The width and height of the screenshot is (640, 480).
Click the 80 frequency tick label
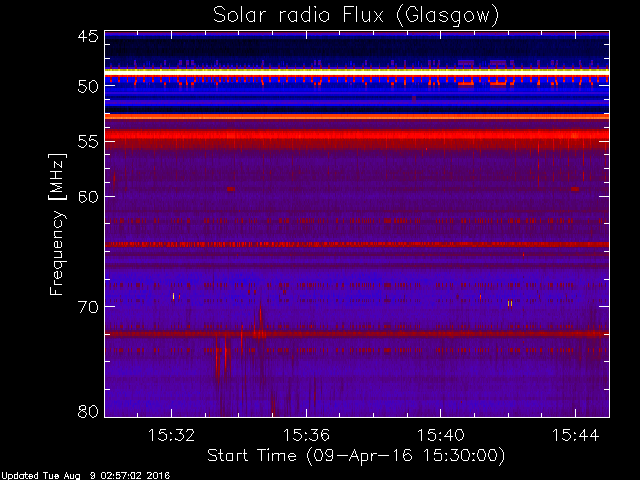(x=88, y=411)
